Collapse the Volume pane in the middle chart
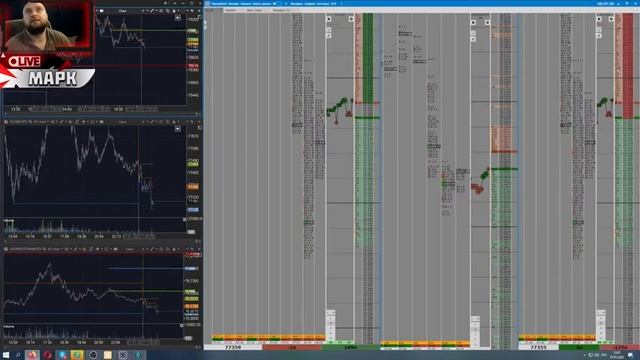Viewport: 640px width, 360px height. 184,220
